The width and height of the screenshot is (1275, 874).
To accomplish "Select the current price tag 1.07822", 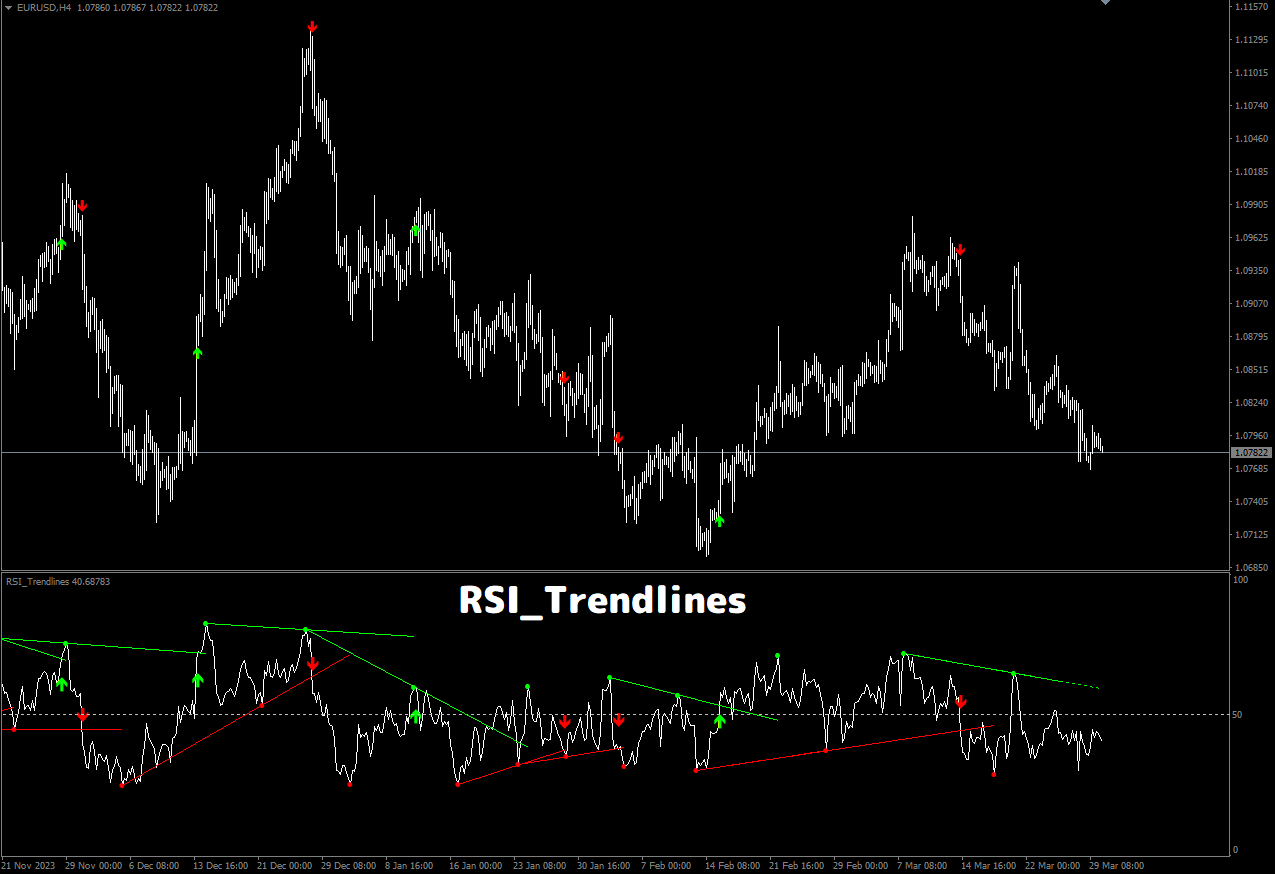I will (1250, 452).
